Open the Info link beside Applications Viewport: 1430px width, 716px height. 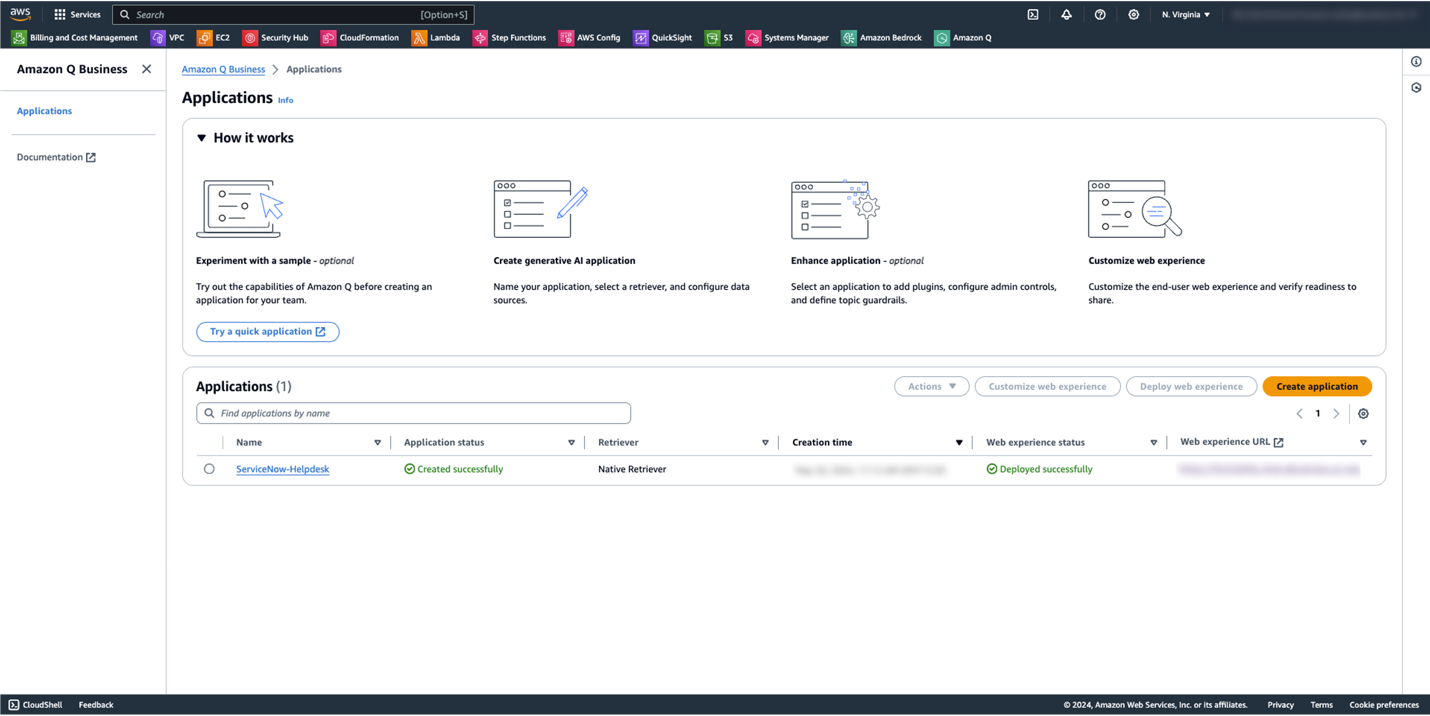(285, 100)
